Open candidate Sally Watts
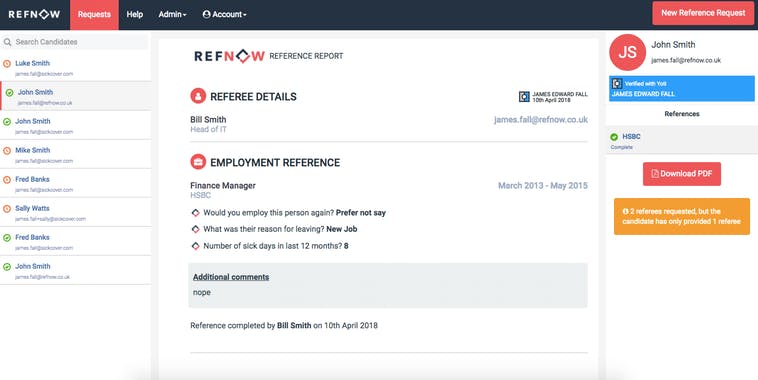 pyautogui.click(x=75, y=212)
